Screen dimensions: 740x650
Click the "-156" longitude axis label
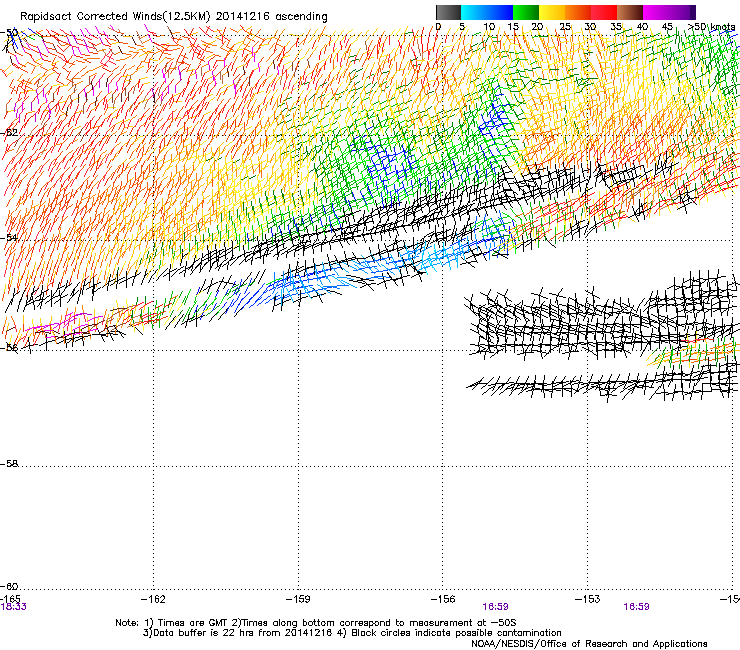(443, 599)
